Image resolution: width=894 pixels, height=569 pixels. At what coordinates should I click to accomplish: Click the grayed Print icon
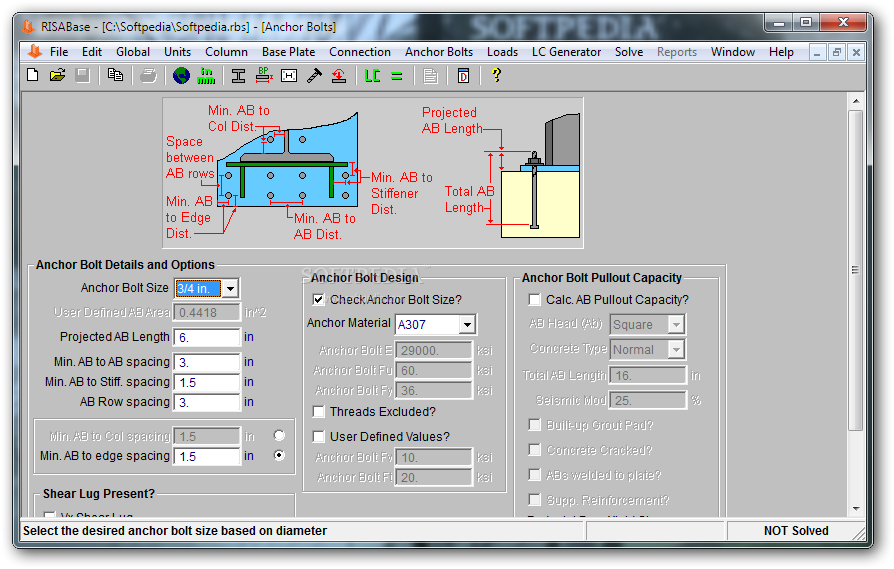(148, 75)
